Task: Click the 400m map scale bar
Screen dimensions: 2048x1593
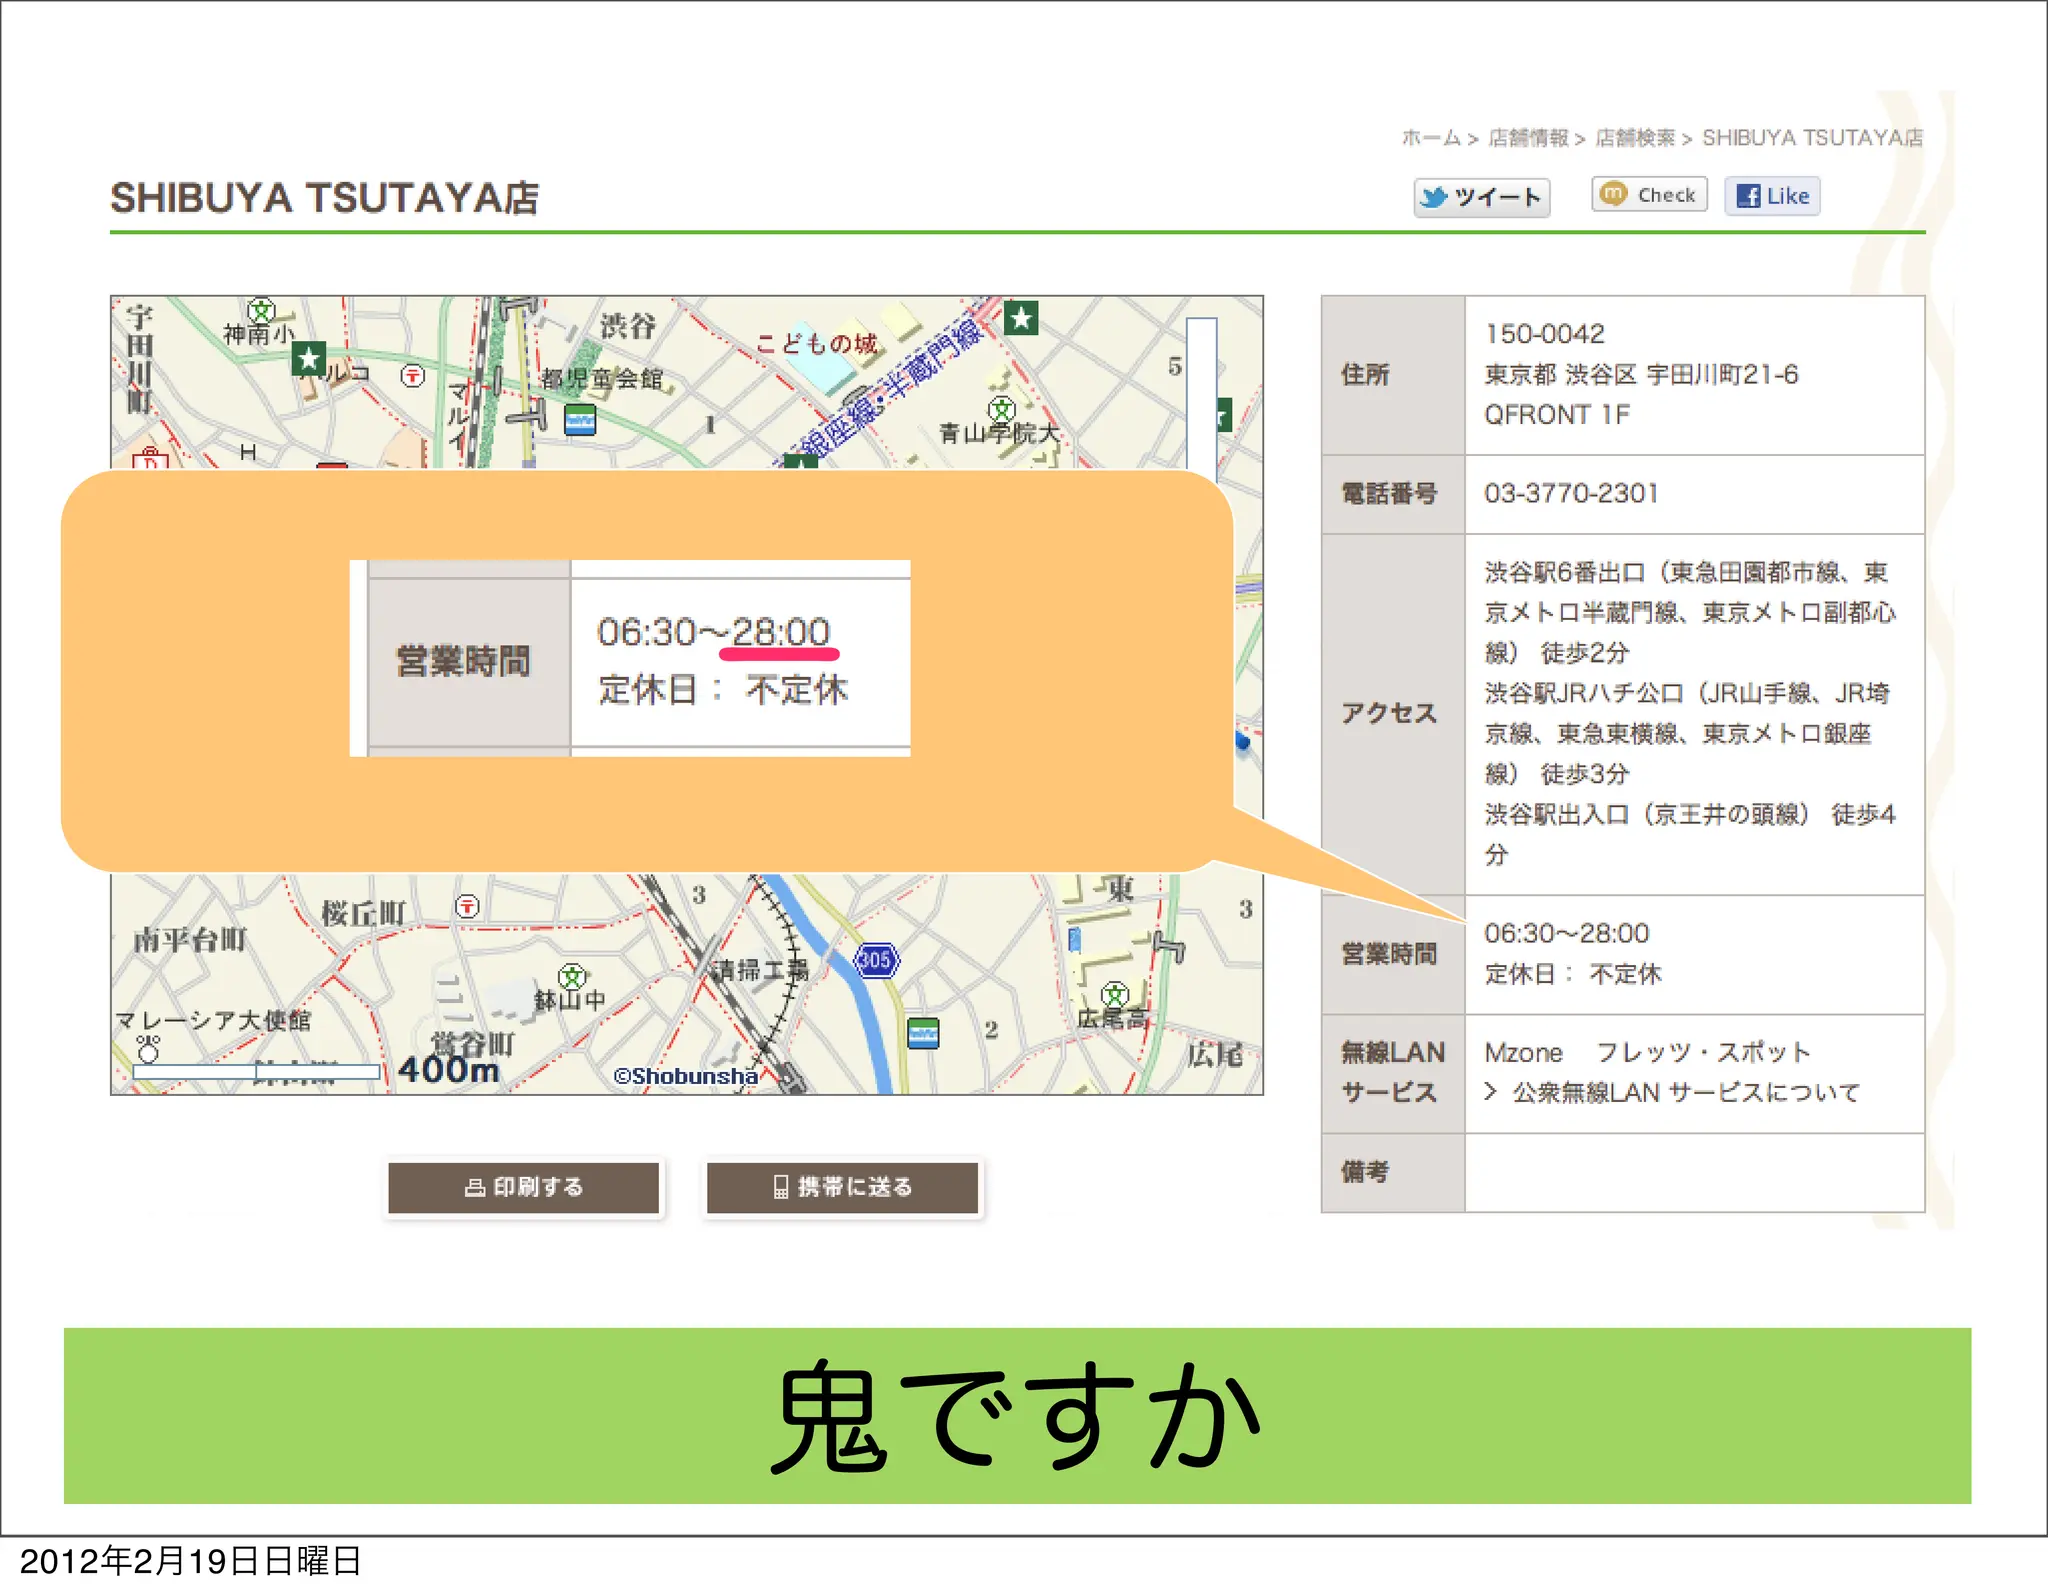Action: [x=256, y=1072]
